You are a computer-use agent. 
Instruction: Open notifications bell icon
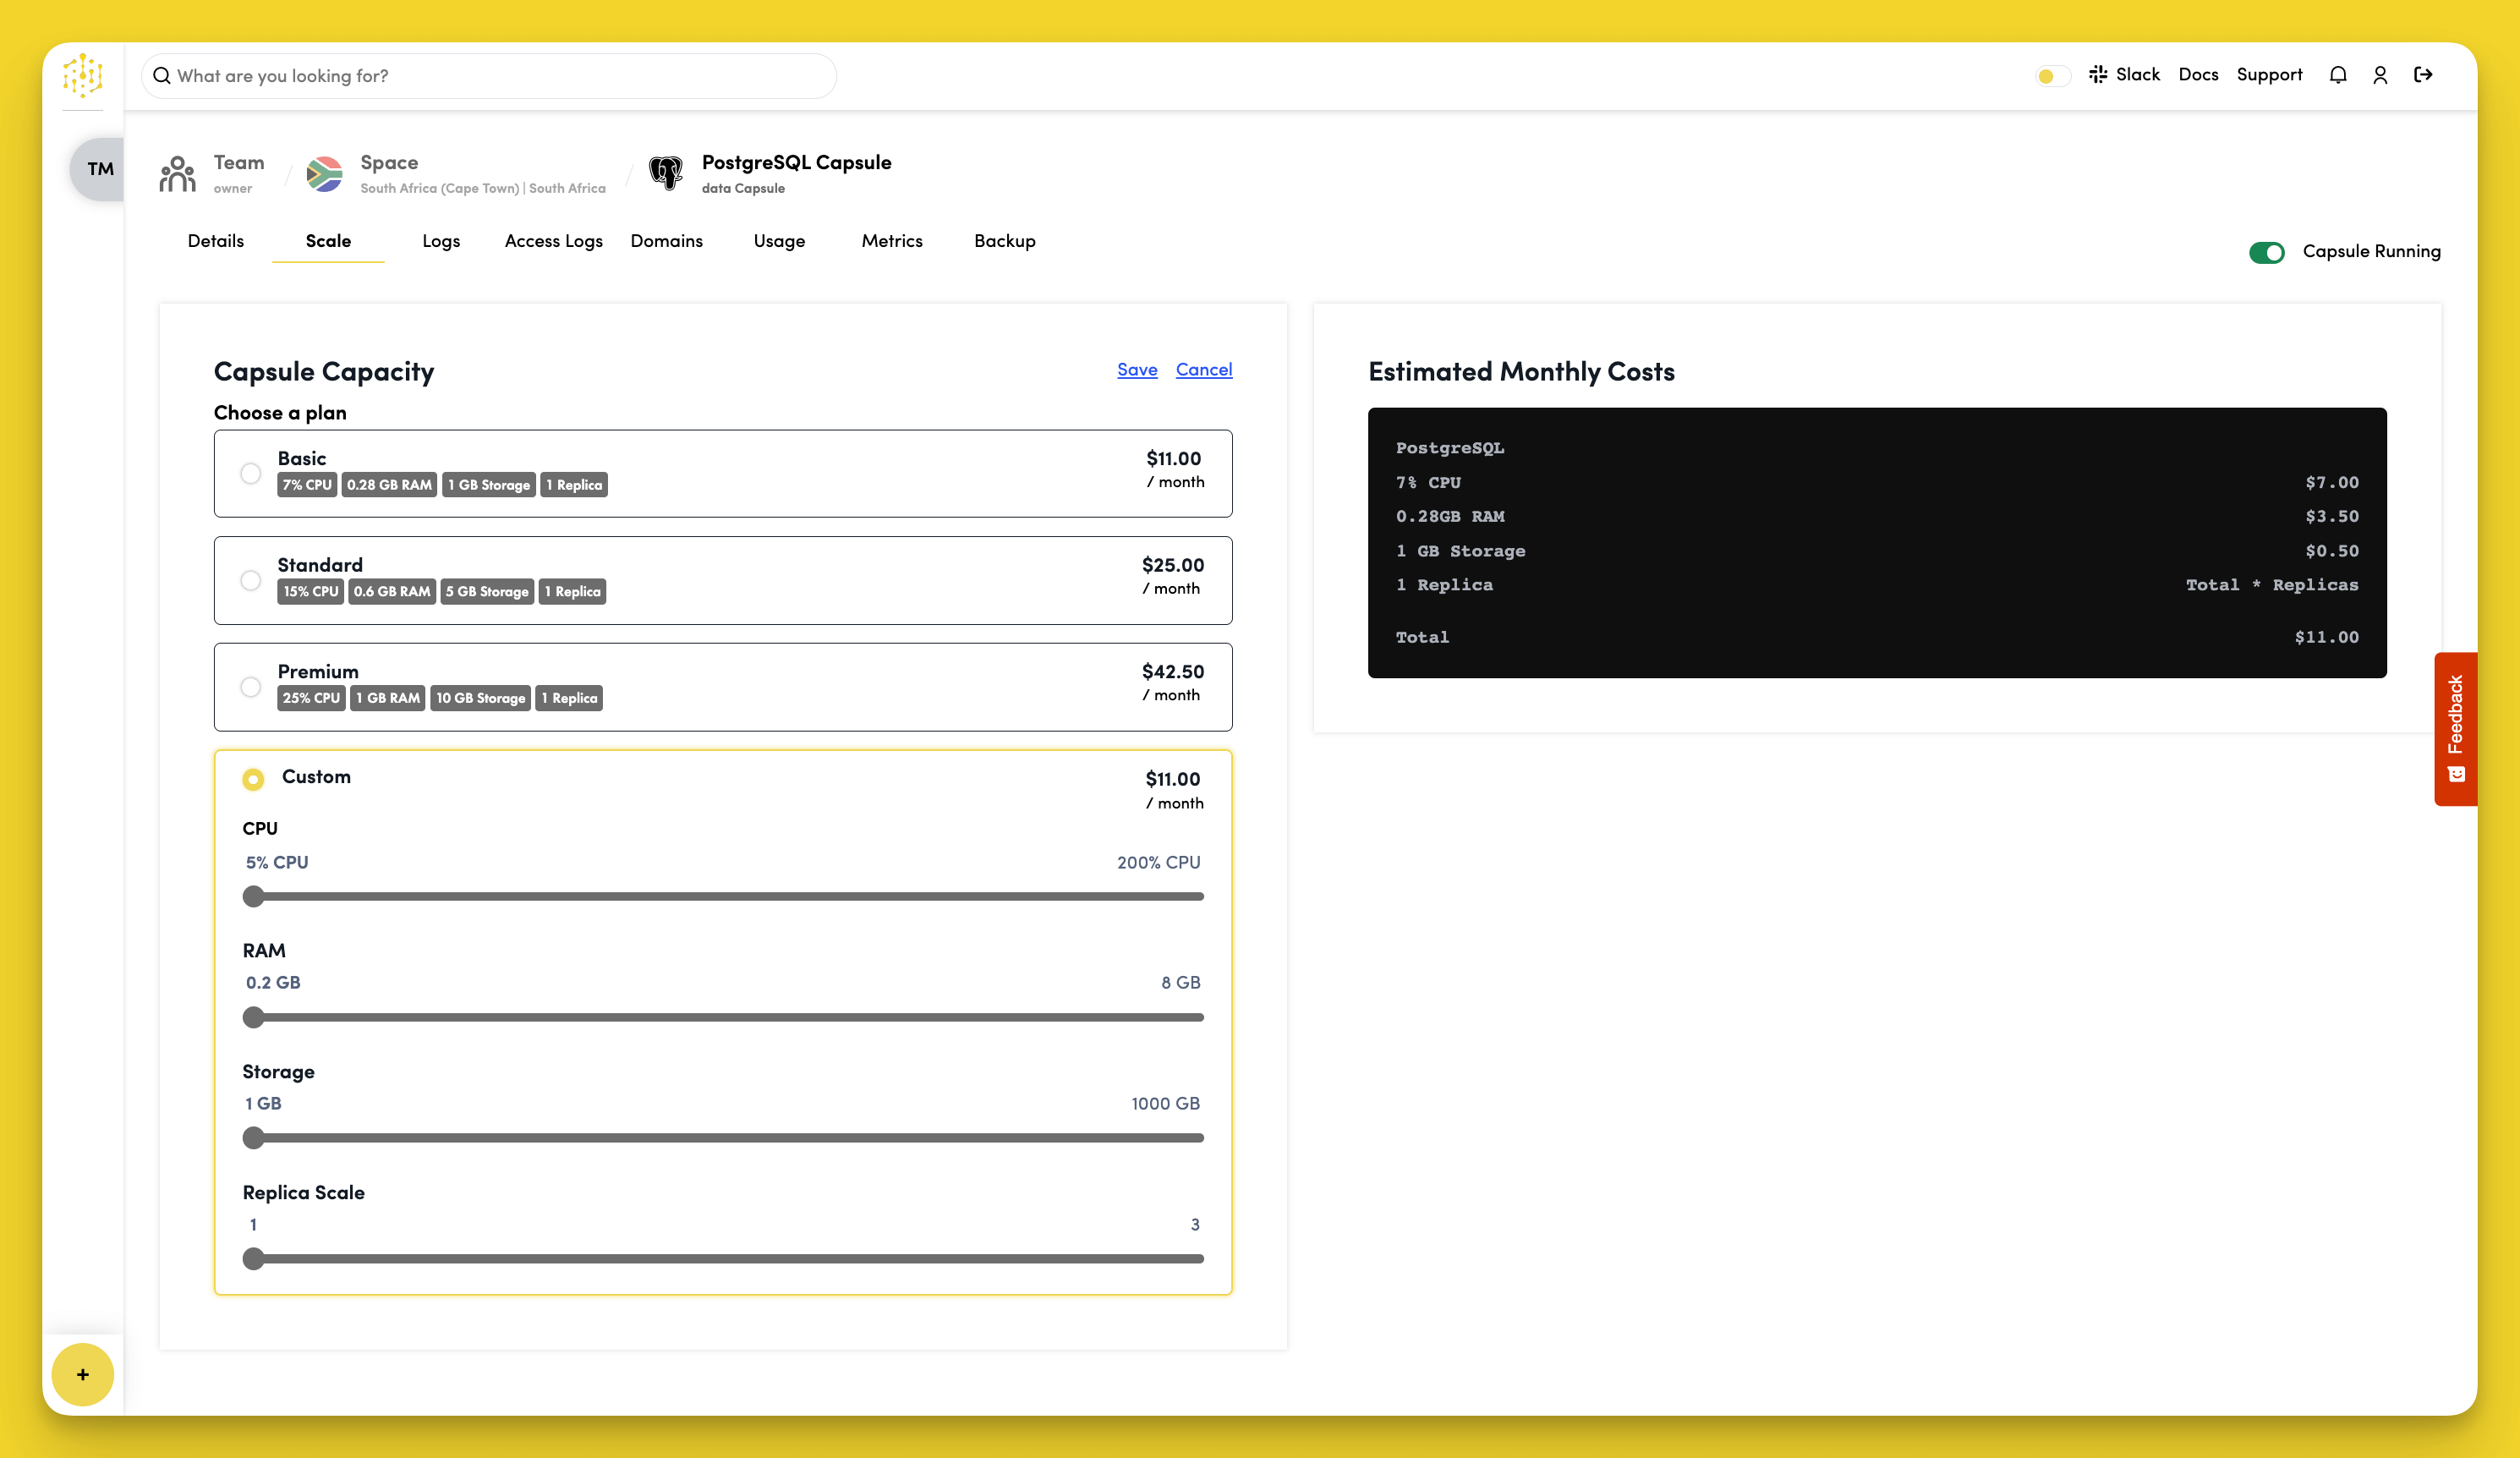pos(2337,75)
